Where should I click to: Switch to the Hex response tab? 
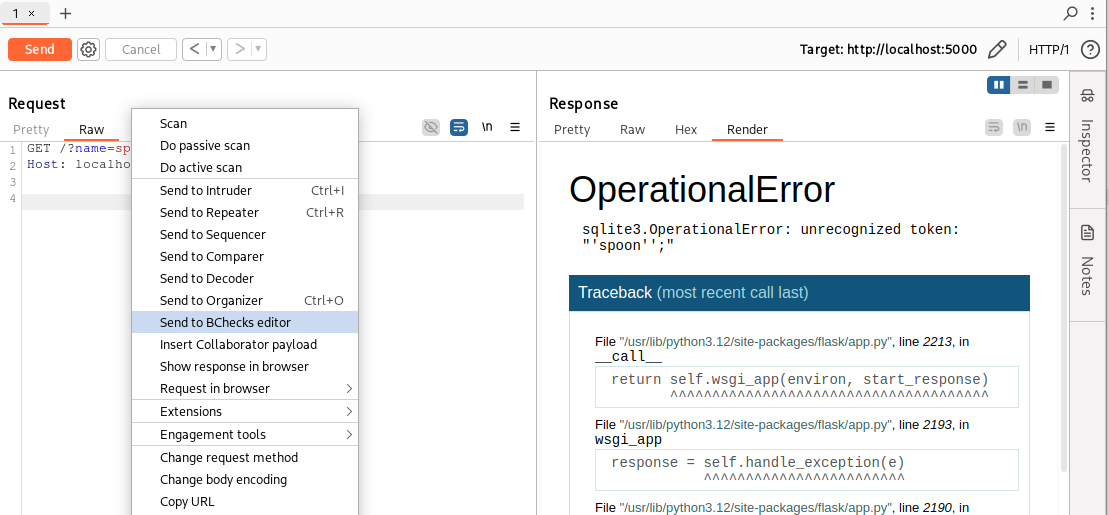click(686, 129)
